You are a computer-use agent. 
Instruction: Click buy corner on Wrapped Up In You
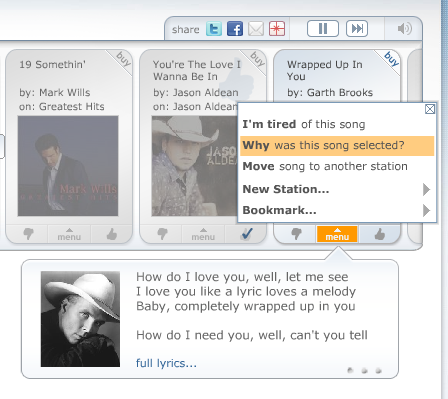click(x=391, y=59)
